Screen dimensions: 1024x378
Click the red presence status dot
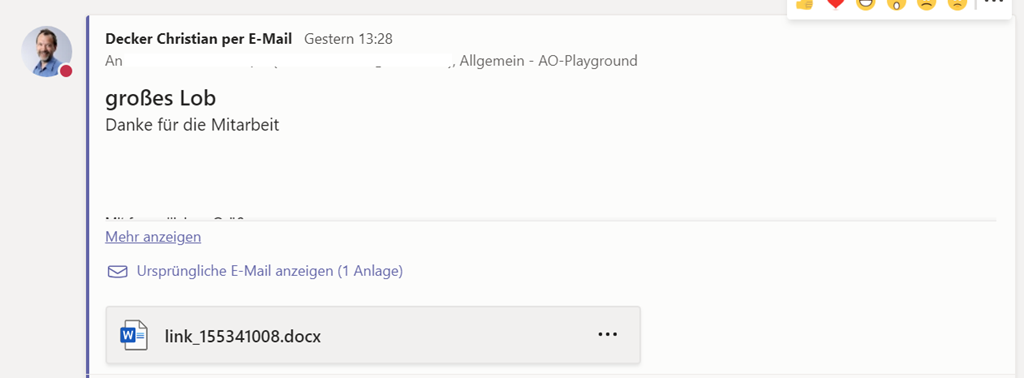(66, 71)
